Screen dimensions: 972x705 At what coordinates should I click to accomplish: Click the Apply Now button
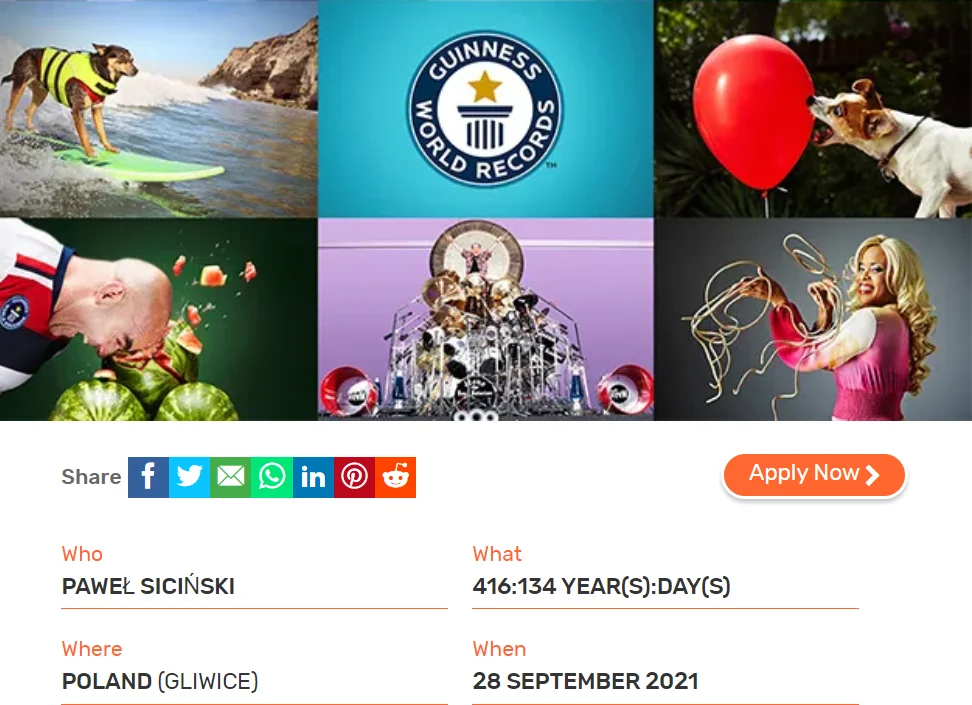[814, 474]
